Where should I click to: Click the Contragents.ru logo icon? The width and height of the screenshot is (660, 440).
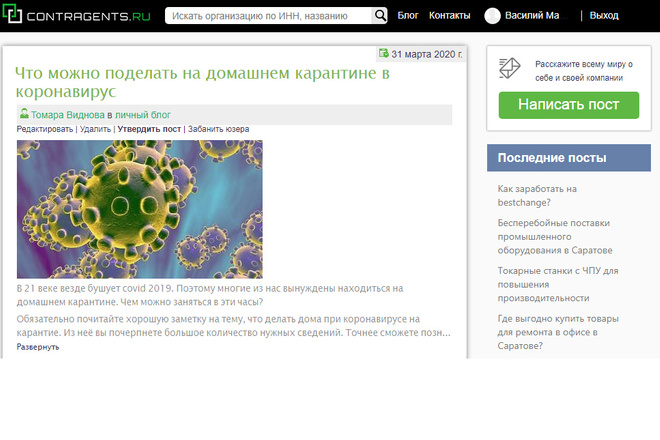(x=12, y=13)
